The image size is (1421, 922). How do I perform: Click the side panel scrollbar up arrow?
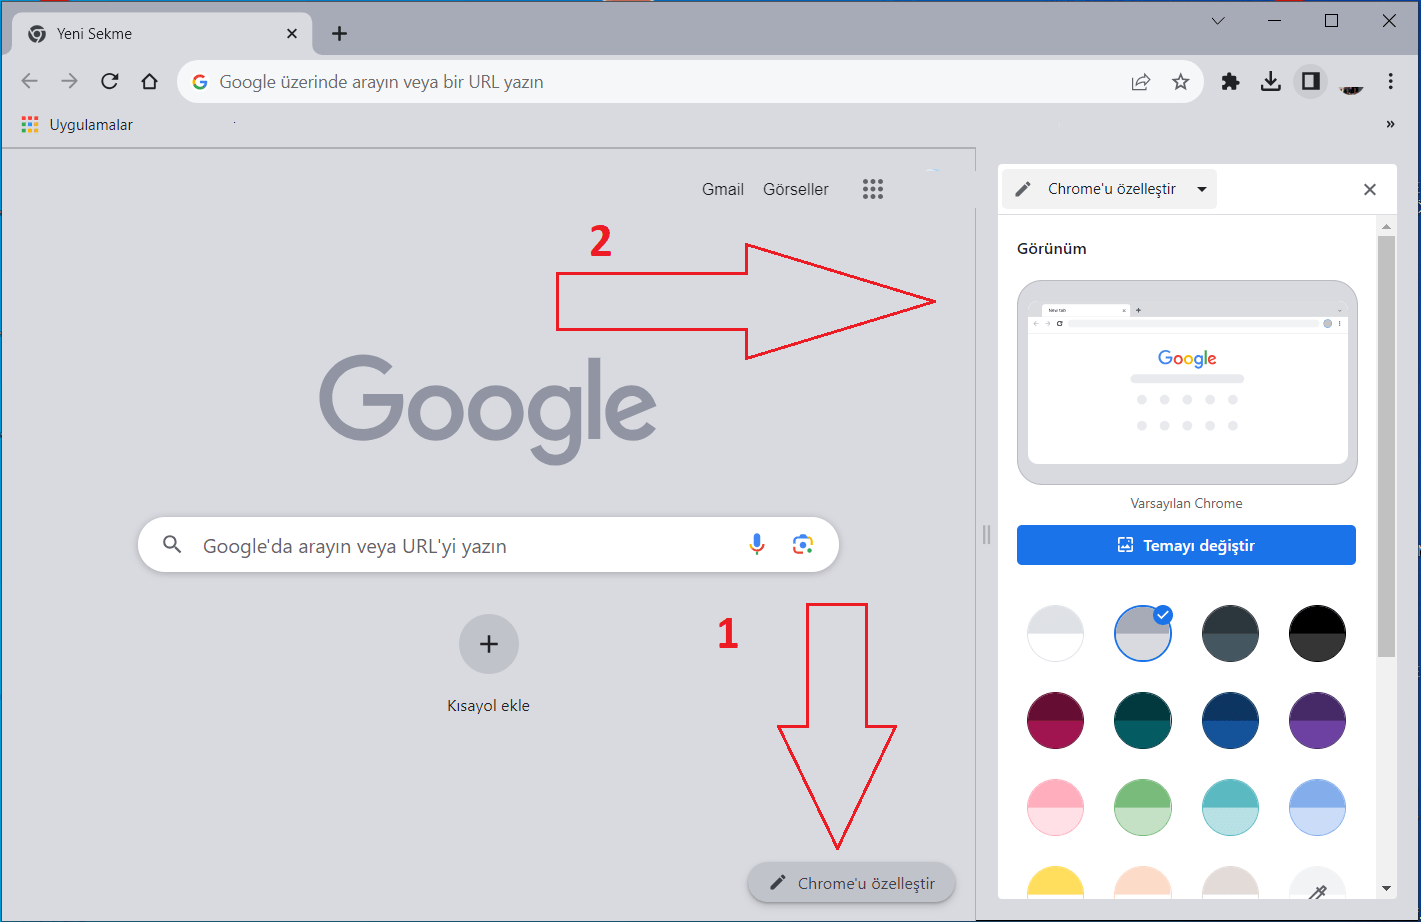point(1386,227)
